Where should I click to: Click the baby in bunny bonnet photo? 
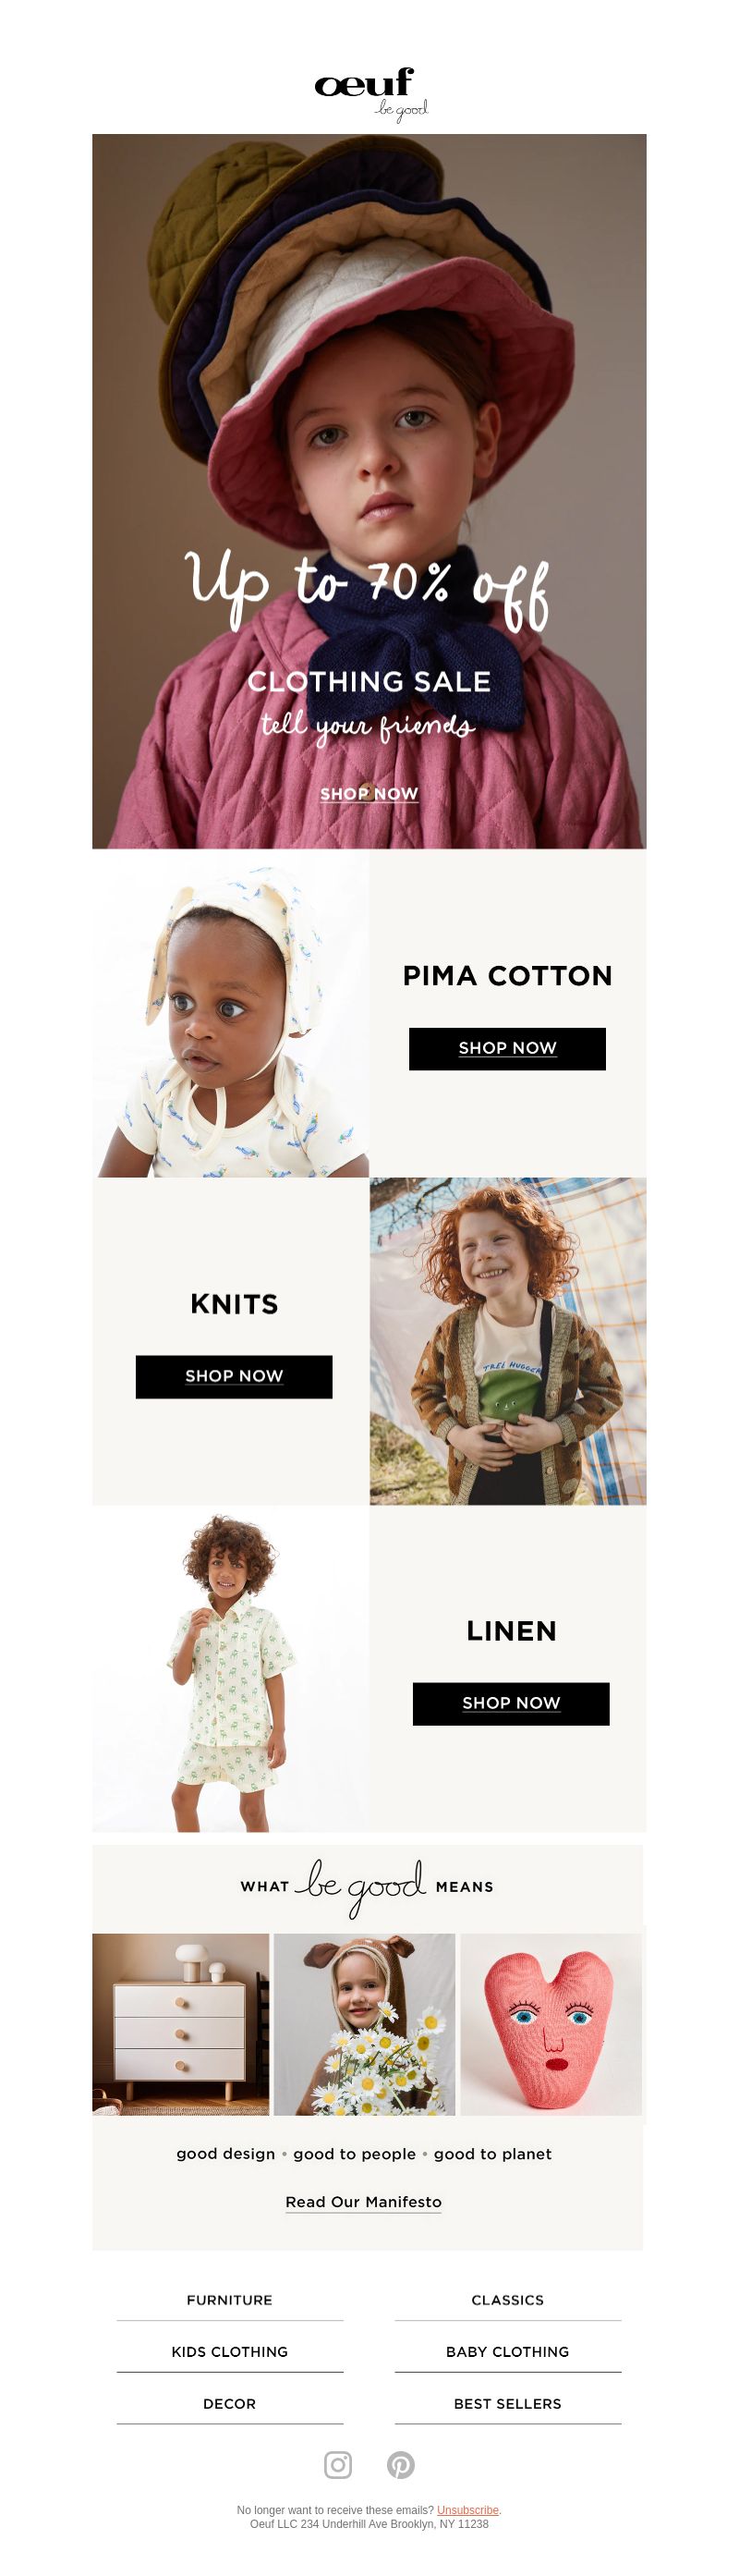(231, 1013)
